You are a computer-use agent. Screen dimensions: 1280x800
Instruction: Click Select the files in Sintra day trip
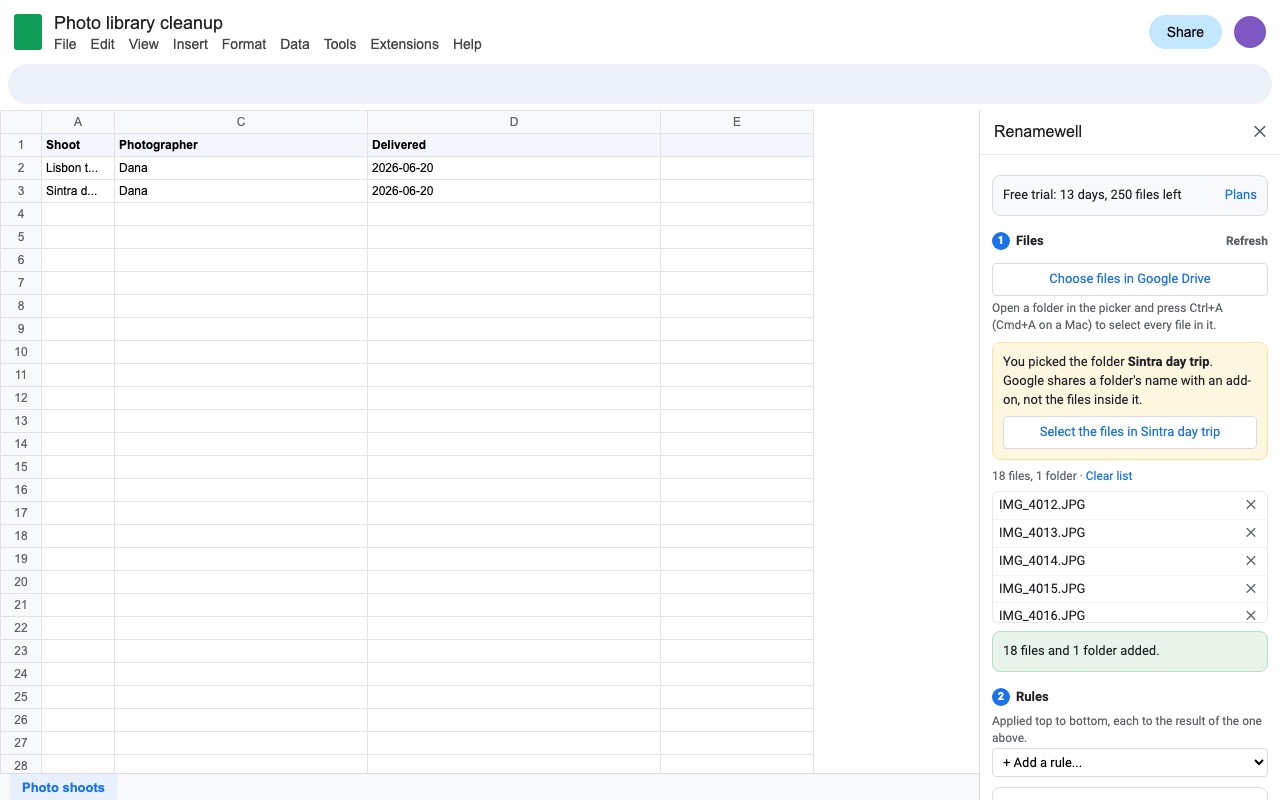tap(1130, 432)
